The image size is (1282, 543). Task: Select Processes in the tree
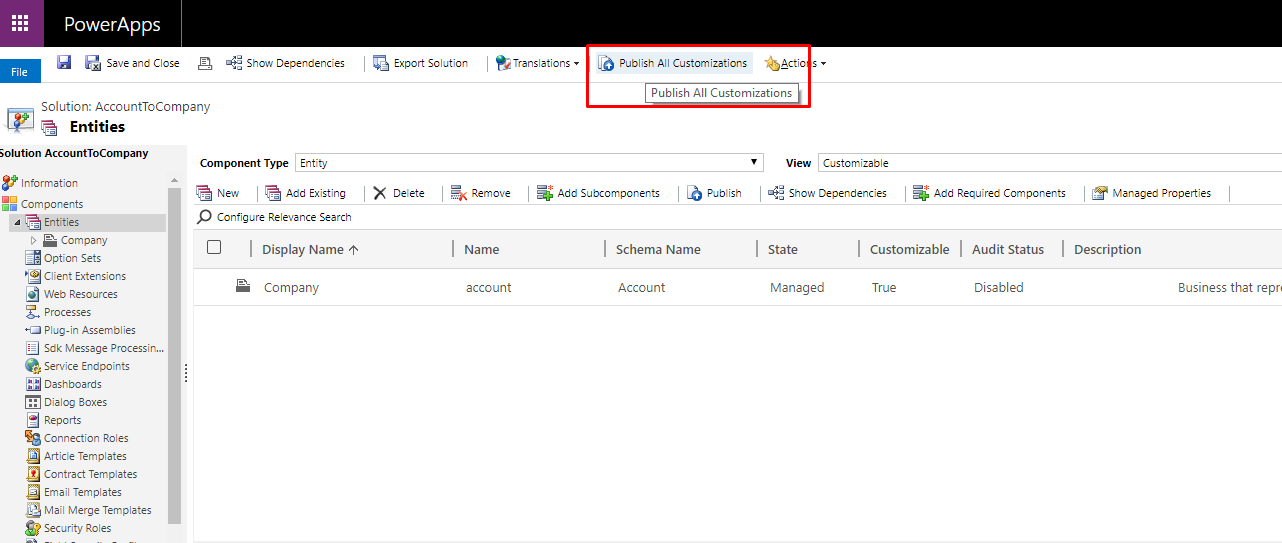tap(67, 312)
